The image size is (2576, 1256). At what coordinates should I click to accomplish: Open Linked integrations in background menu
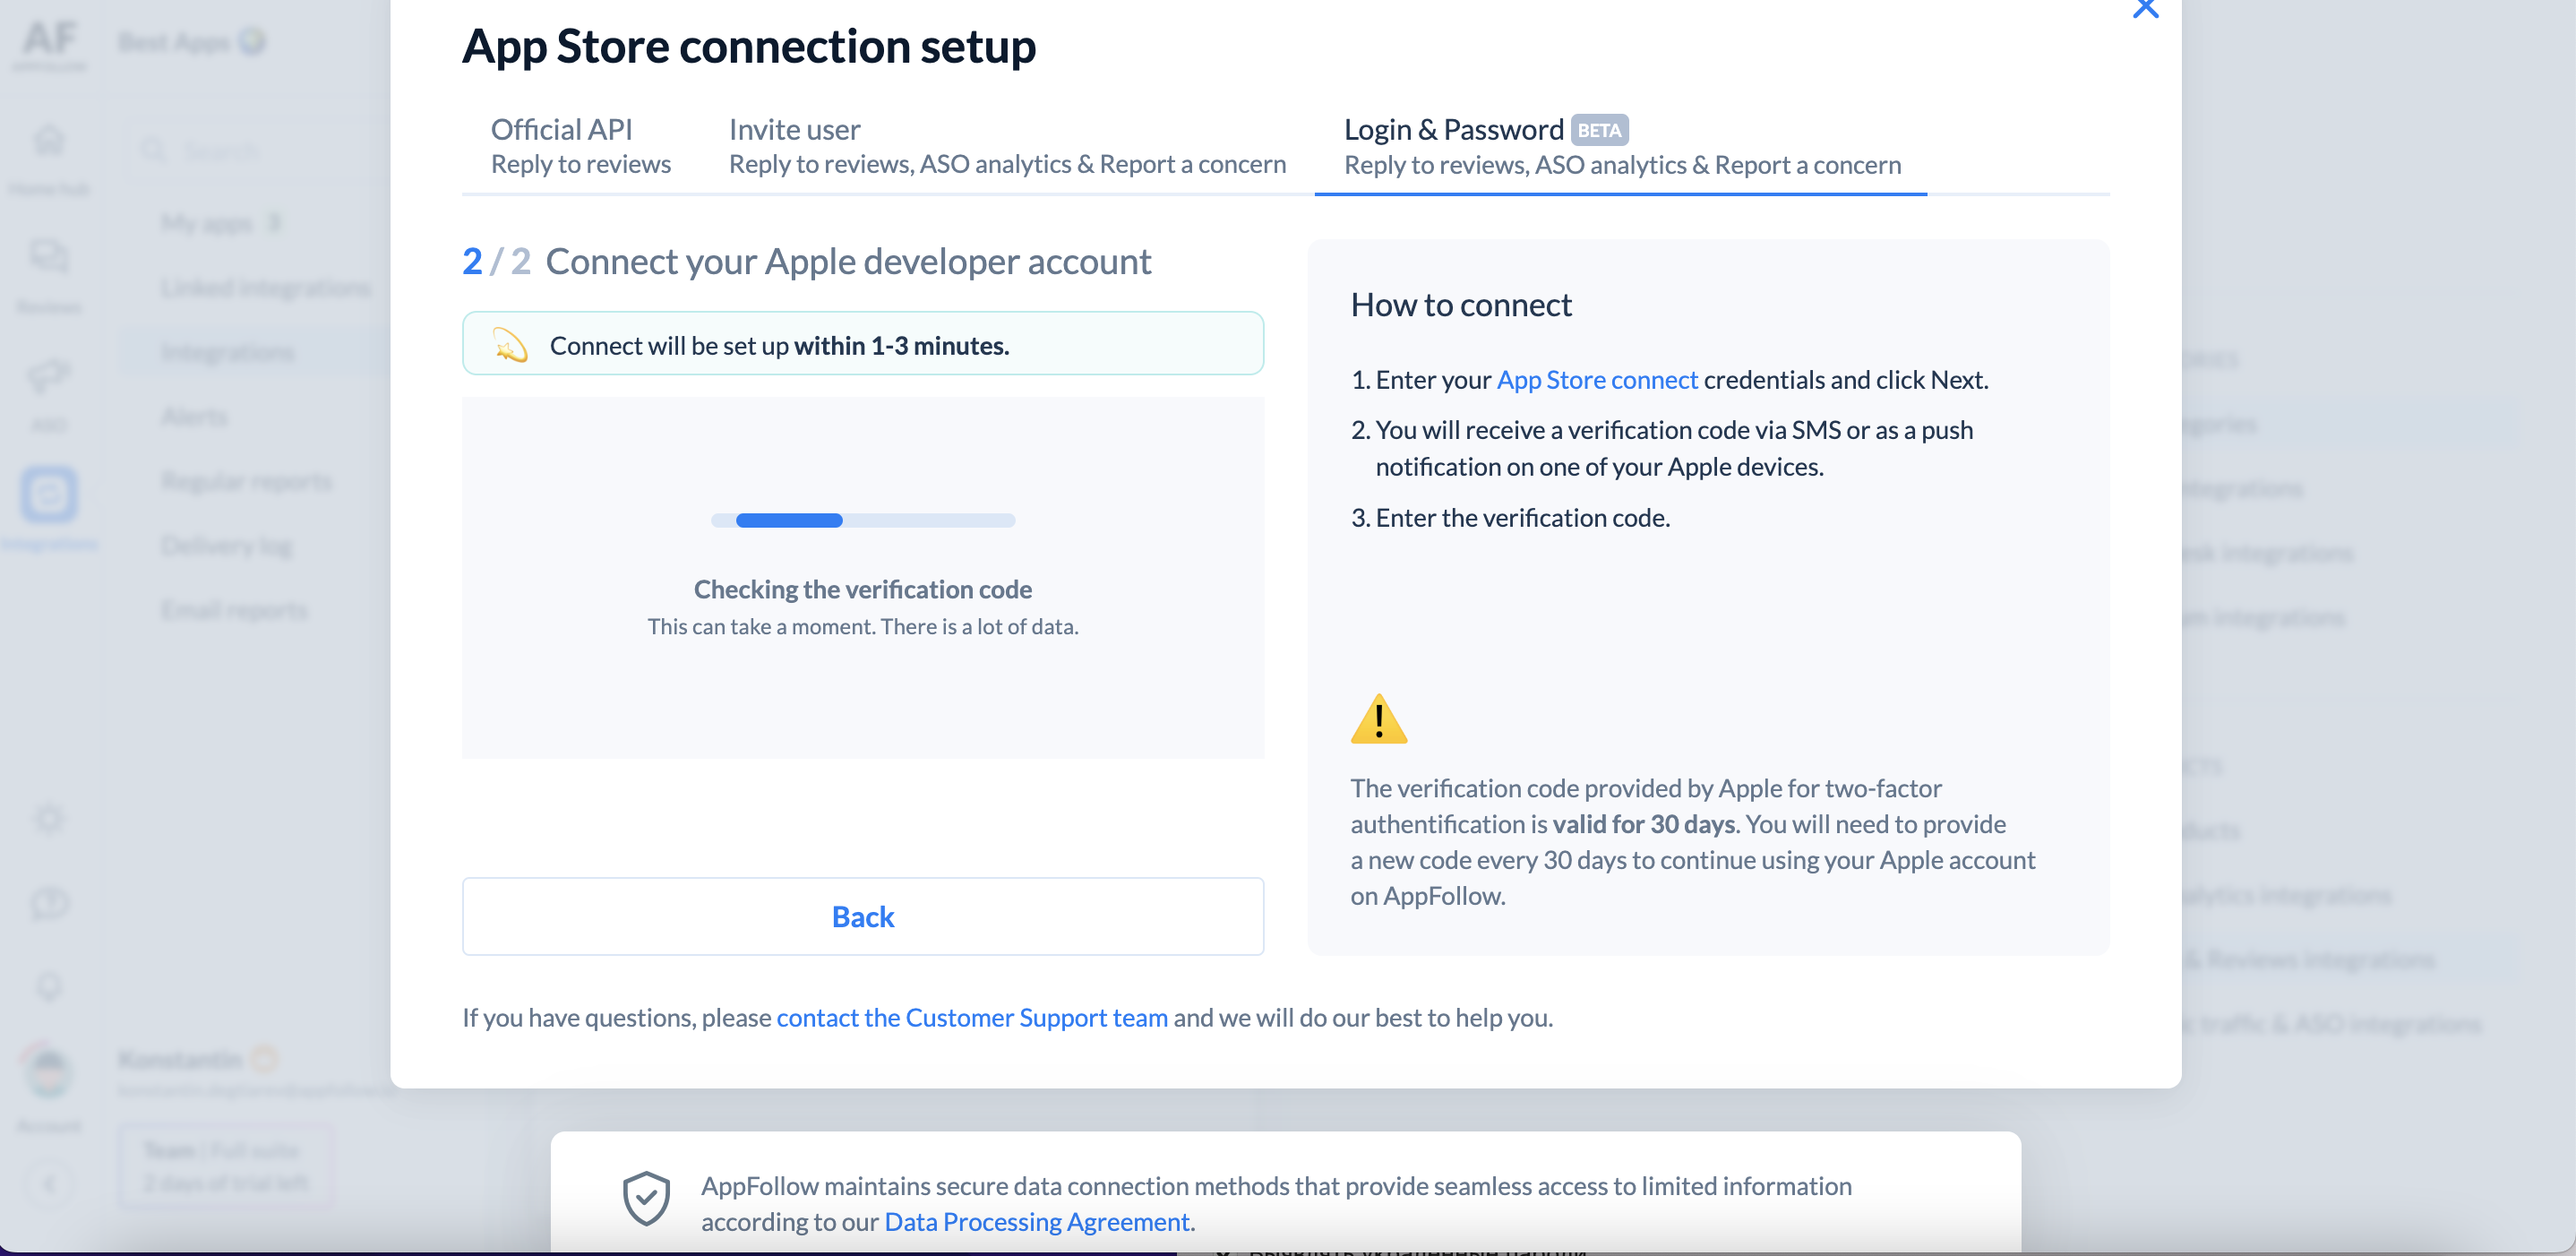(266, 288)
